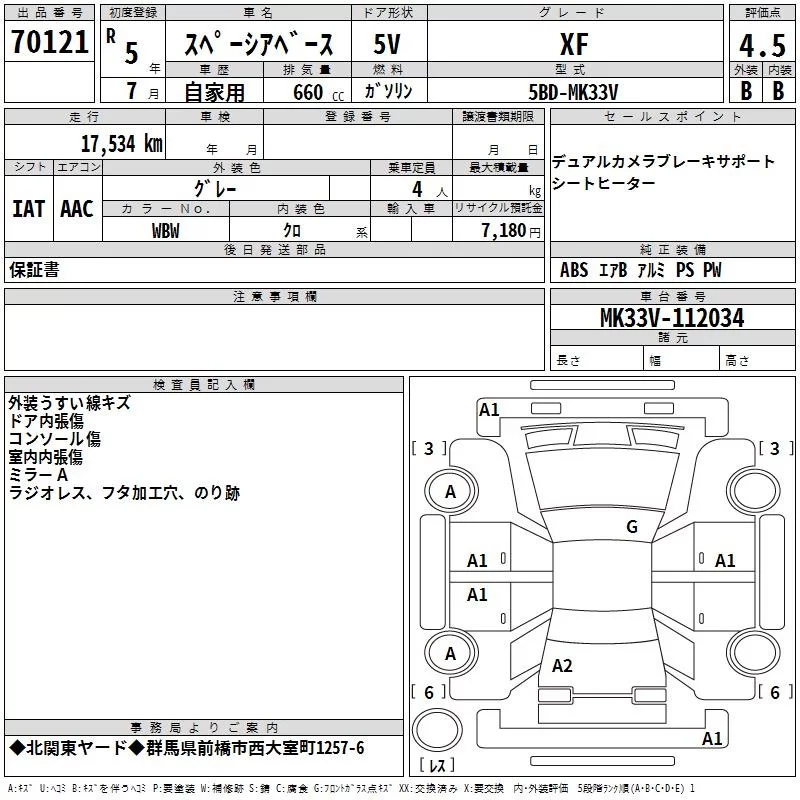Screen dimensions: 800x800
Task: Select the 4.5 evaluation score
Action: 762,45
